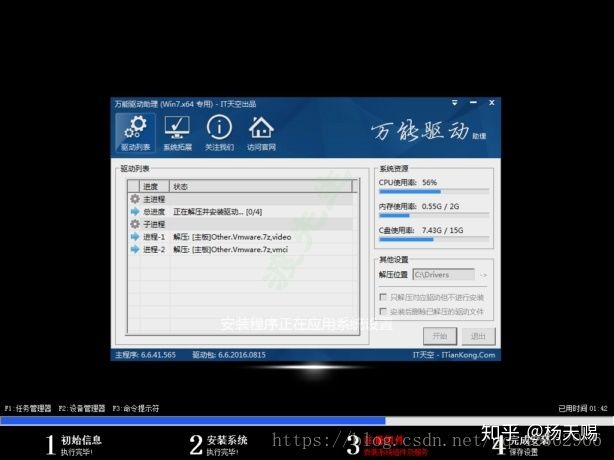
Task: Click the 进度 column header
Action: click(154, 187)
